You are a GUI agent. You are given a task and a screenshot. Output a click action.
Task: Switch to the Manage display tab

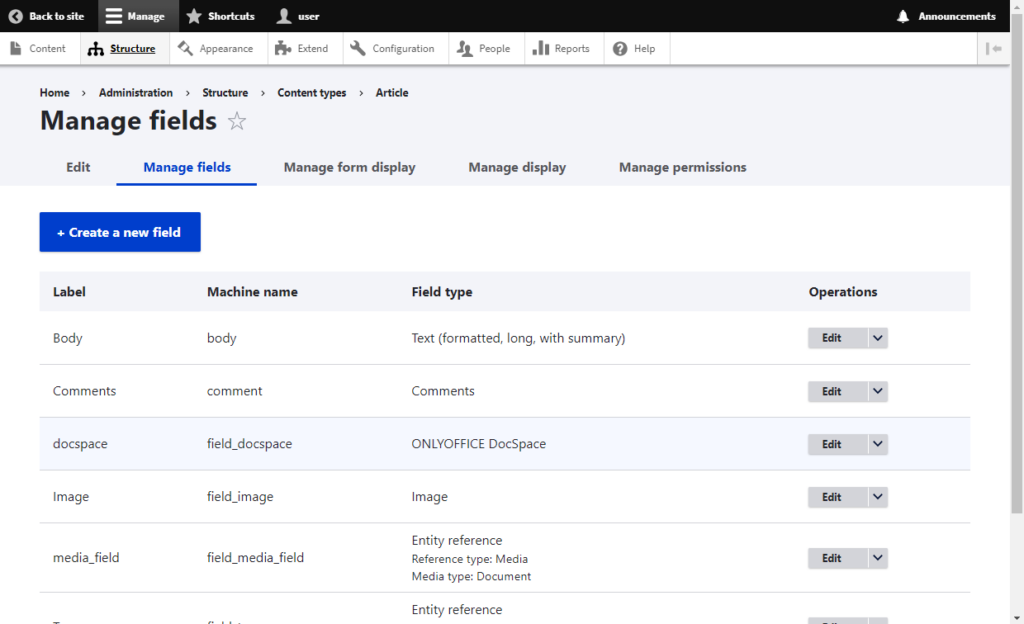(517, 167)
